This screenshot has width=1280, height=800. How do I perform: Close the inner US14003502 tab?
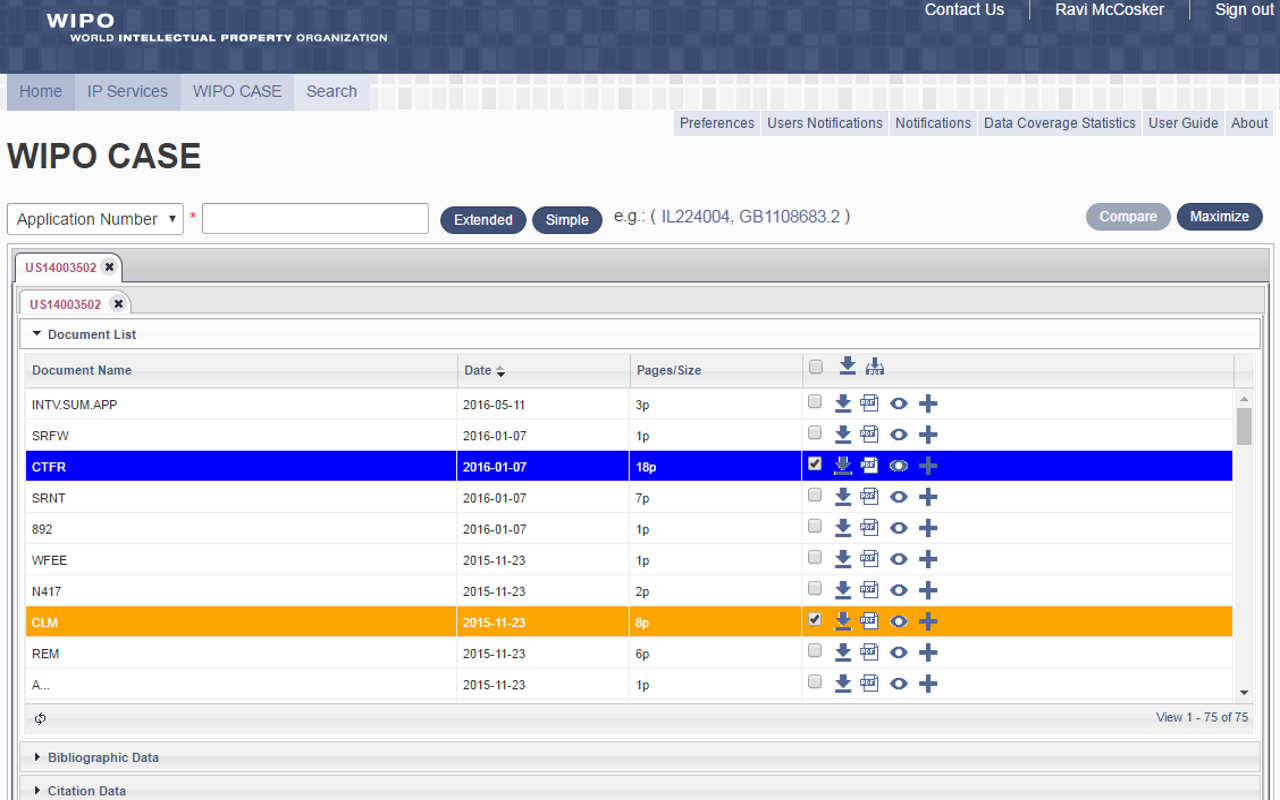[x=118, y=304]
